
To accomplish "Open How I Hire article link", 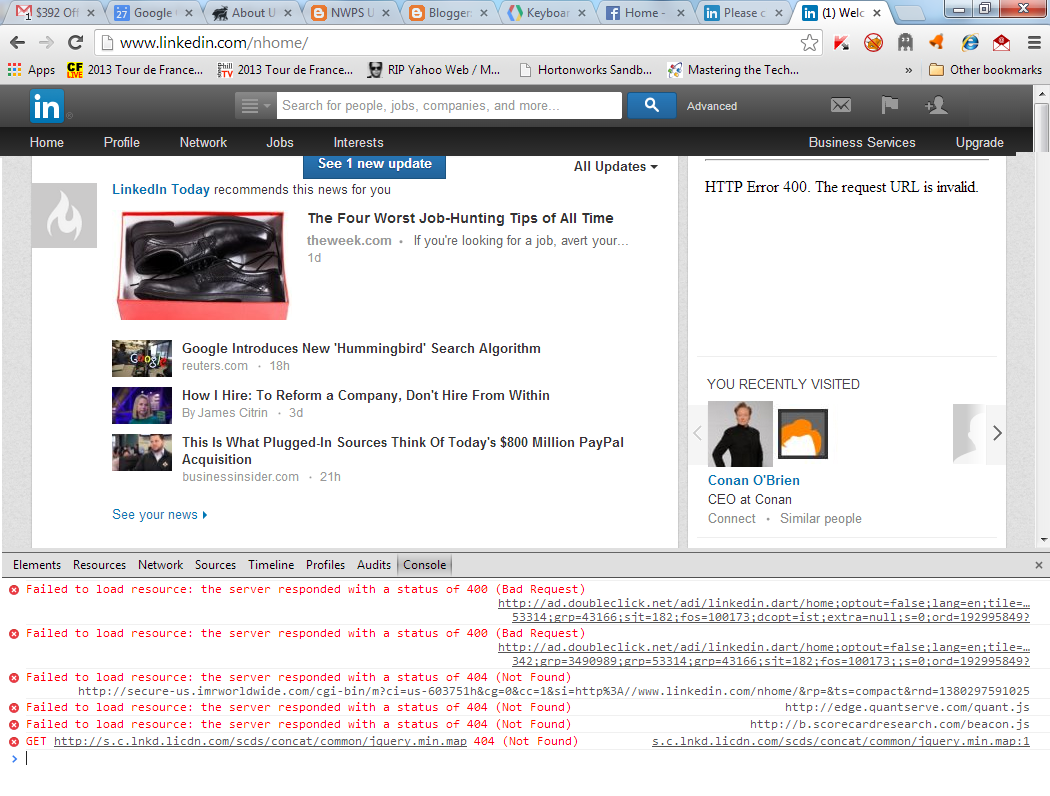I will pos(366,395).
